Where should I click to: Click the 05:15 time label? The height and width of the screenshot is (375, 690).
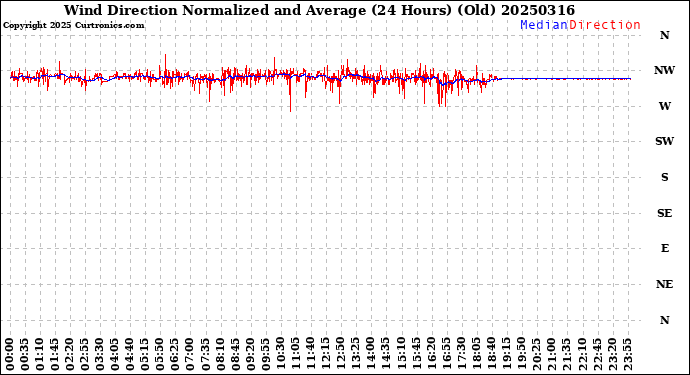[x=145, y=355]
